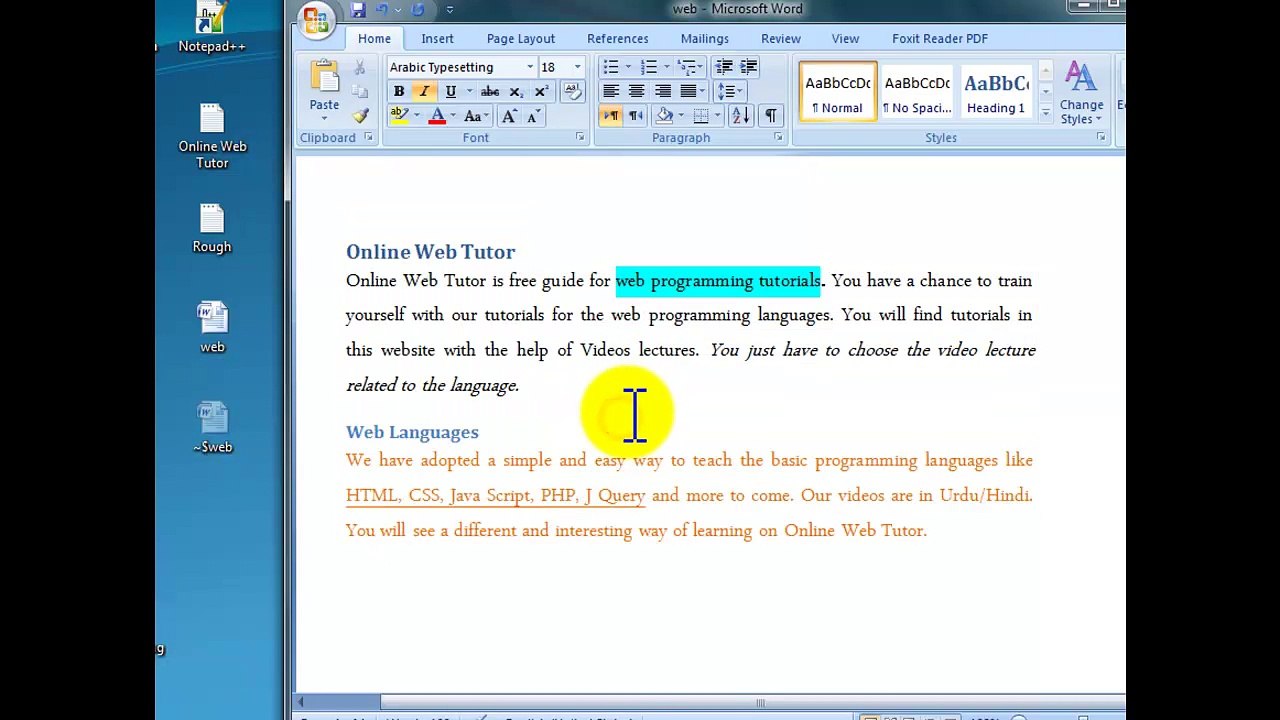This screenshot has width=1280, height=720.
Task: Click the Paste clipboard icon
Action: point(324,77)
